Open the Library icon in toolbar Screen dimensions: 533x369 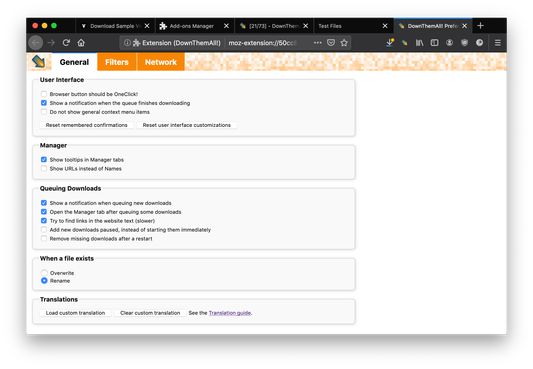click(419, 43)
